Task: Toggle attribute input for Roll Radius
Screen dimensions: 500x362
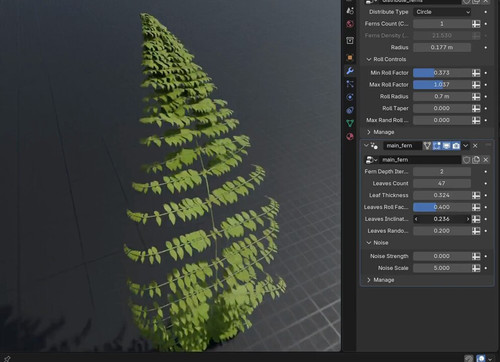Action: (476, 96)
